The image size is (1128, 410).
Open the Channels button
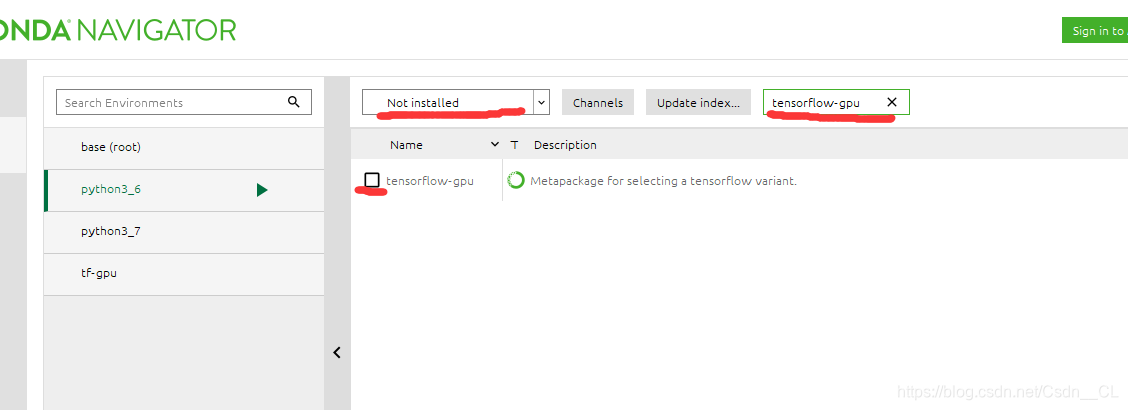(598, 102)
